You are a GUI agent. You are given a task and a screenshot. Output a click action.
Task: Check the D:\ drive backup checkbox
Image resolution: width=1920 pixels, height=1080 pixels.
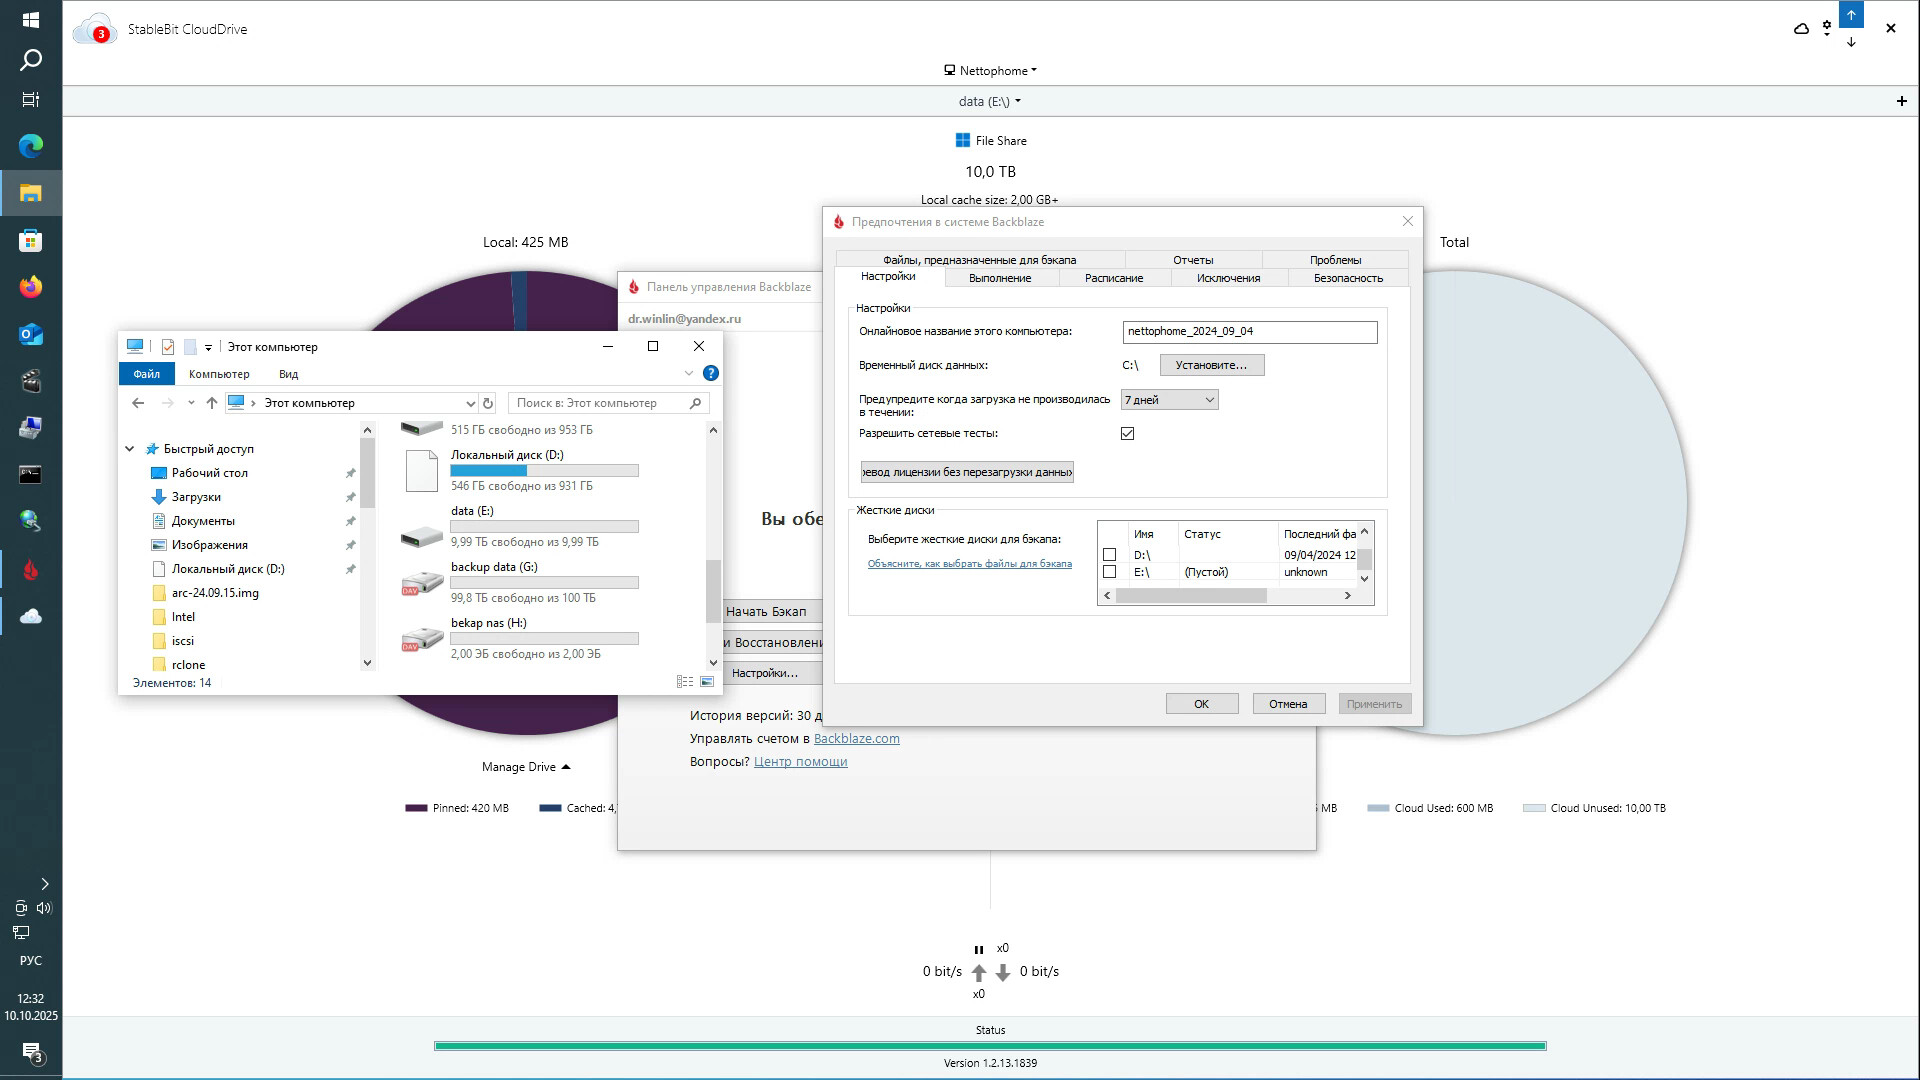(1109, 555)
